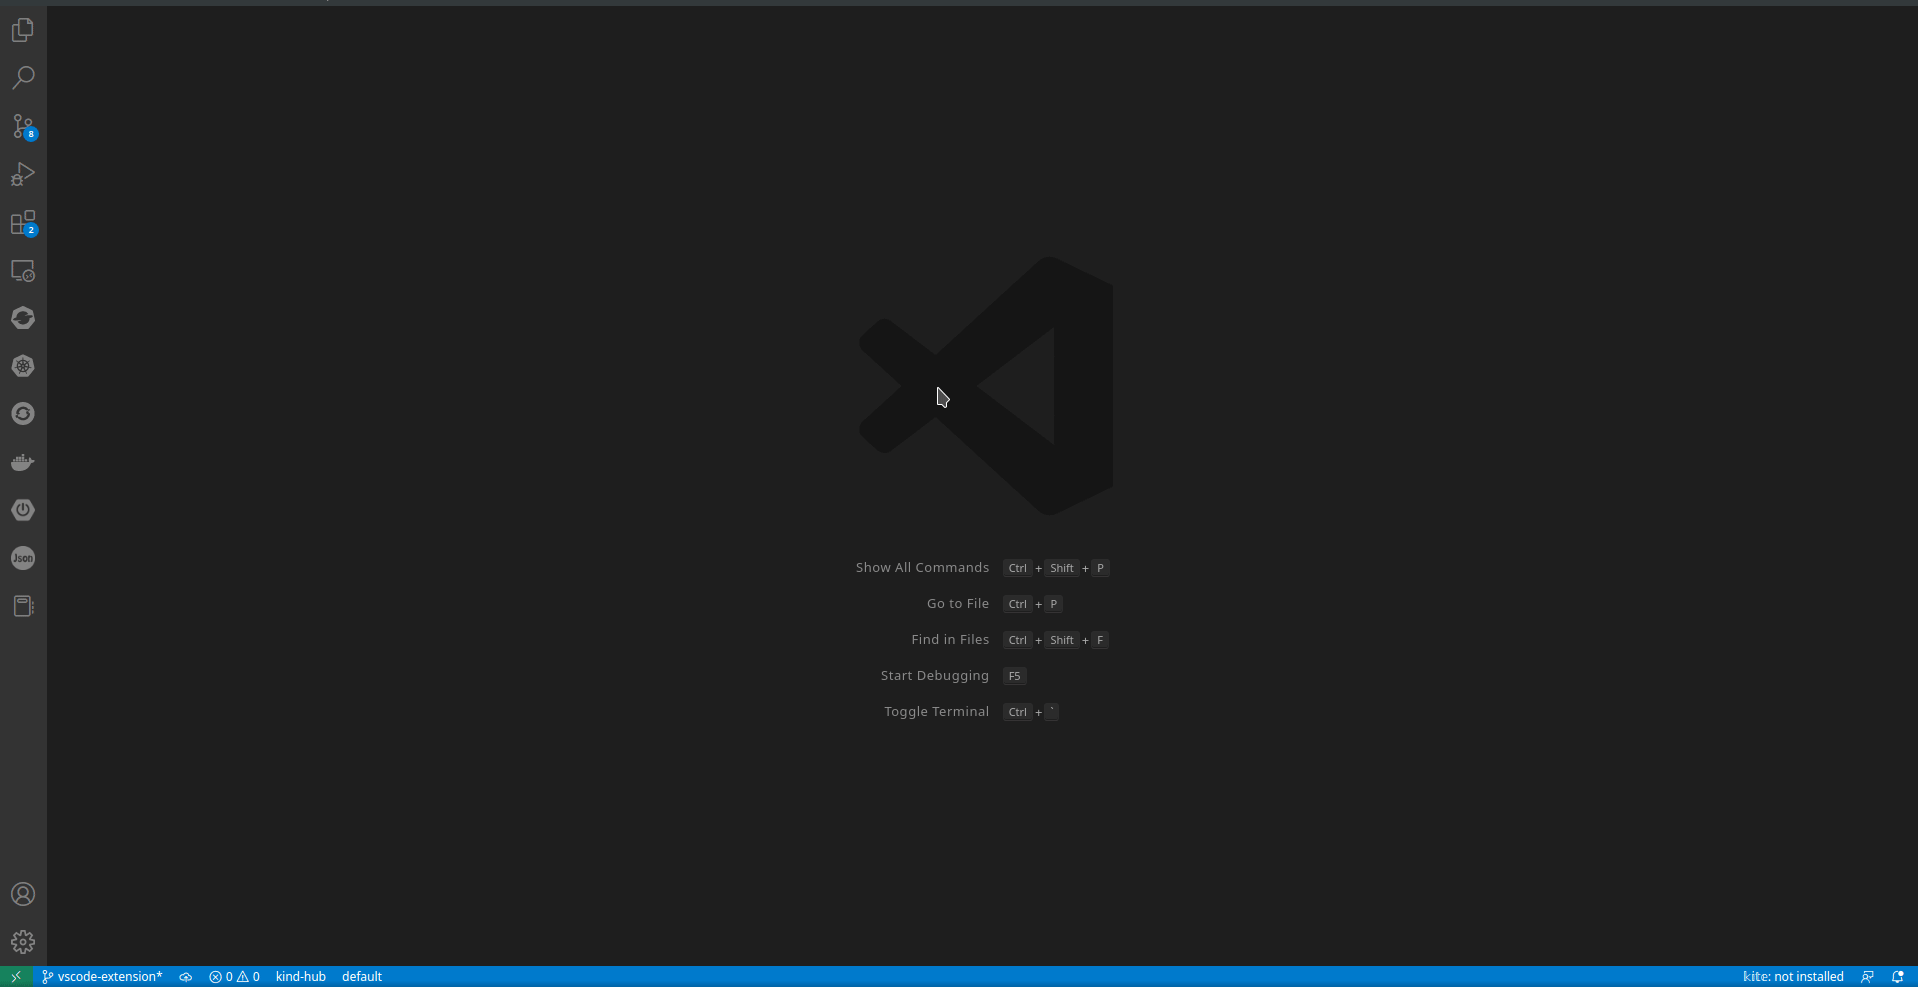Click the hexagon power icon in sidebar
This screenshot has width=1918, height=987.
pyautogui.click(x=23, y=510)
